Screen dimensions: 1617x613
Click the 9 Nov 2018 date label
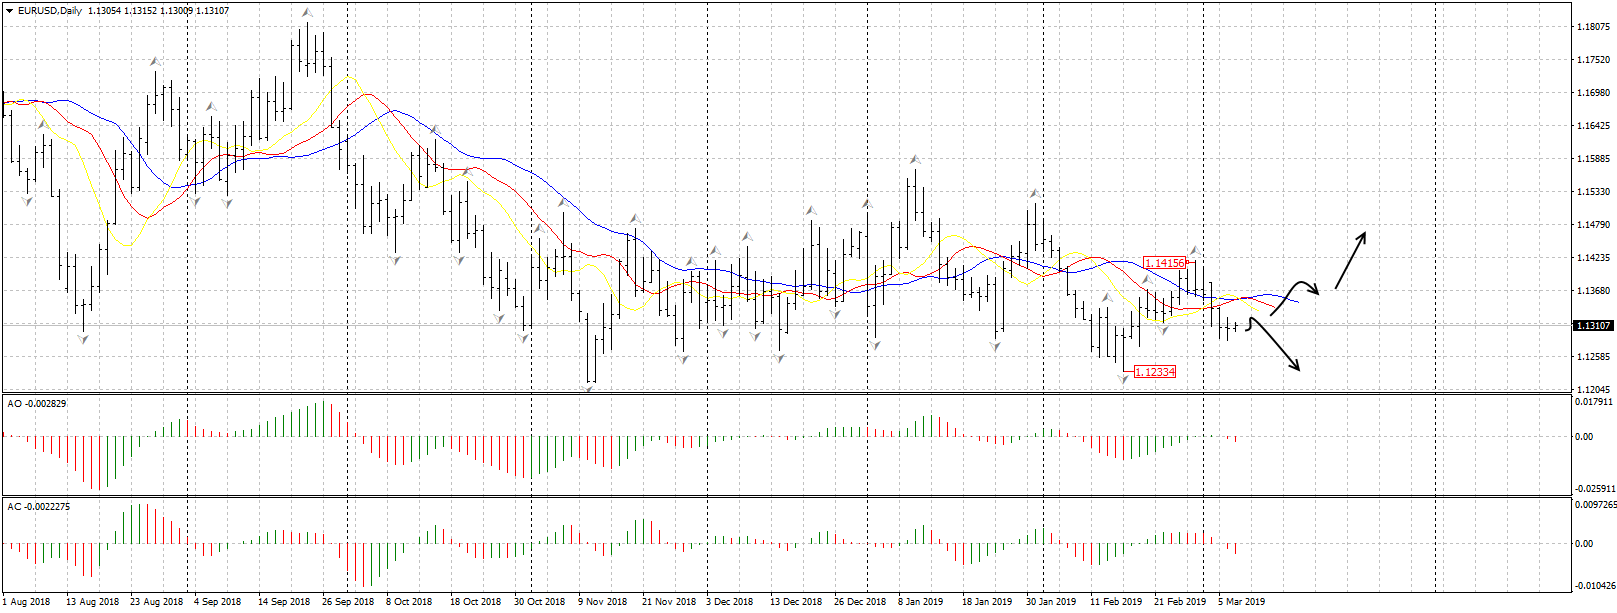pyautogui.click(x=602, y=602)
